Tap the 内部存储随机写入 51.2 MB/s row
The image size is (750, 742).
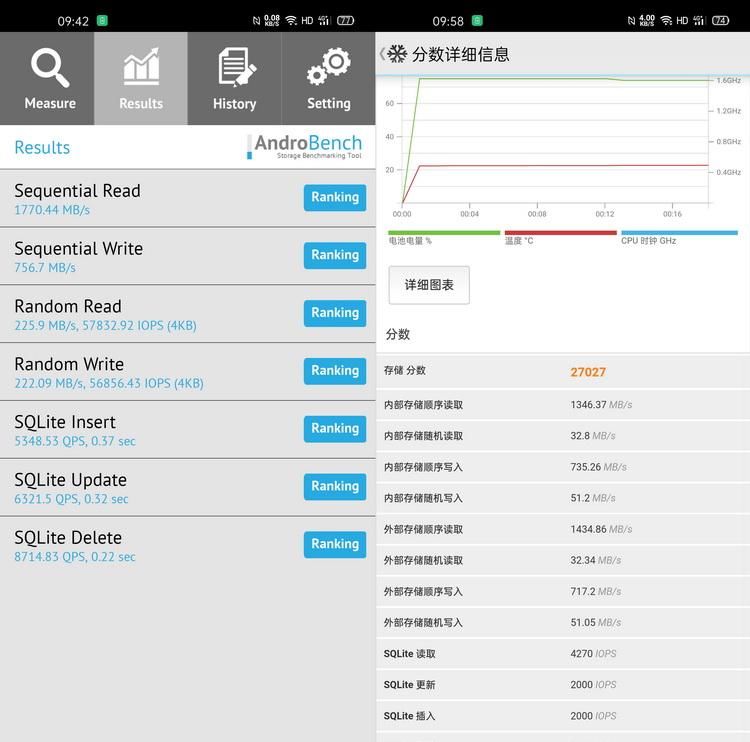[562, 498]
